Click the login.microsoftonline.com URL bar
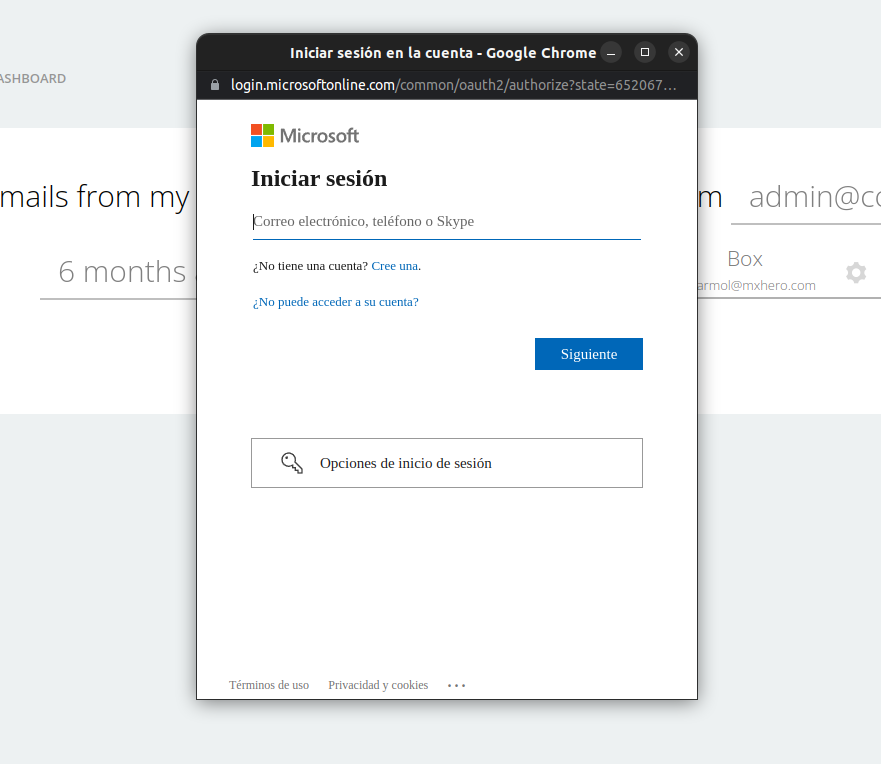Image resolution: width=881 pixels, height=764 pixels. (453, 85)
